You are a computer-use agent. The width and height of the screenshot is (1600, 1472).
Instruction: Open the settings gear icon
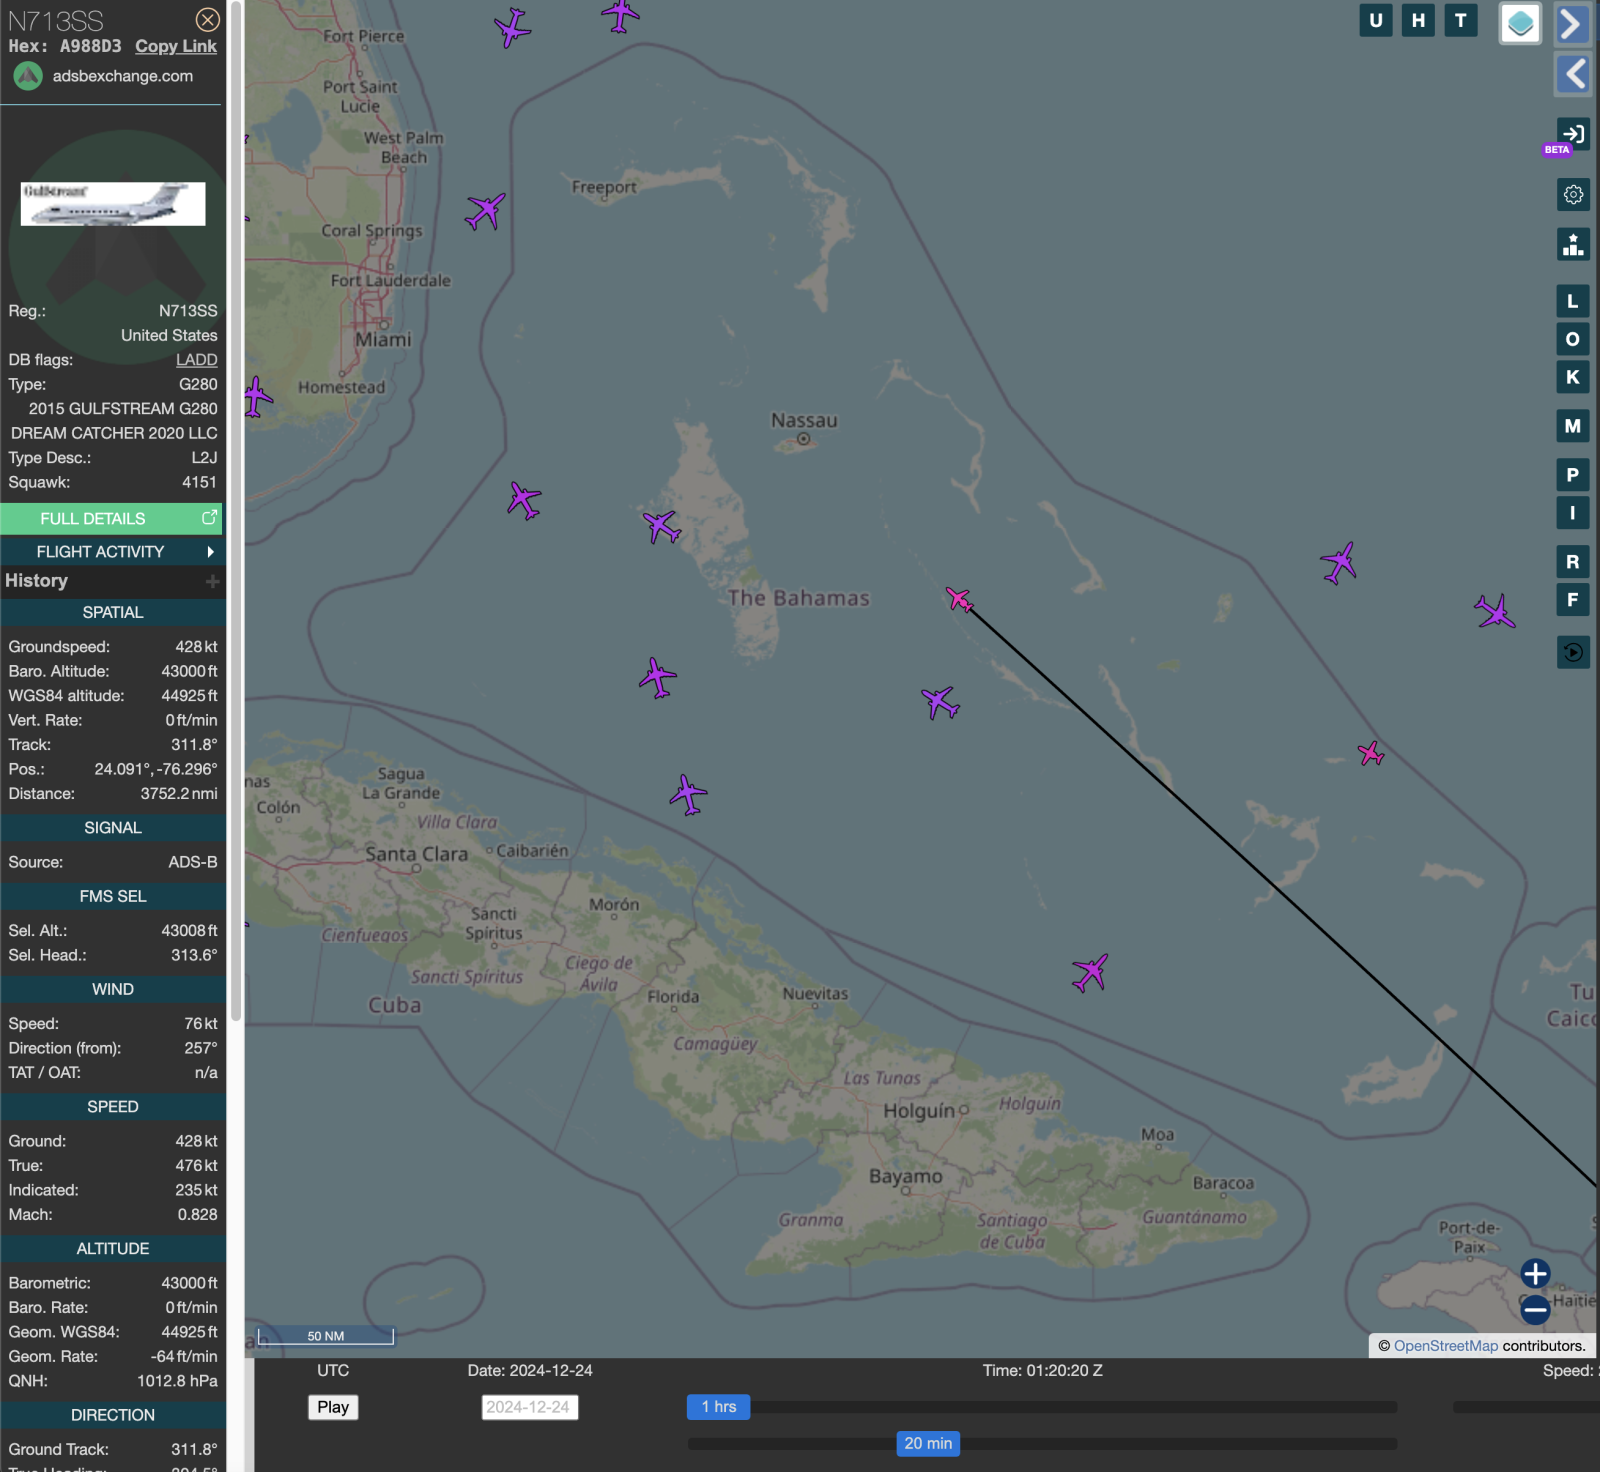point(1573,194)
